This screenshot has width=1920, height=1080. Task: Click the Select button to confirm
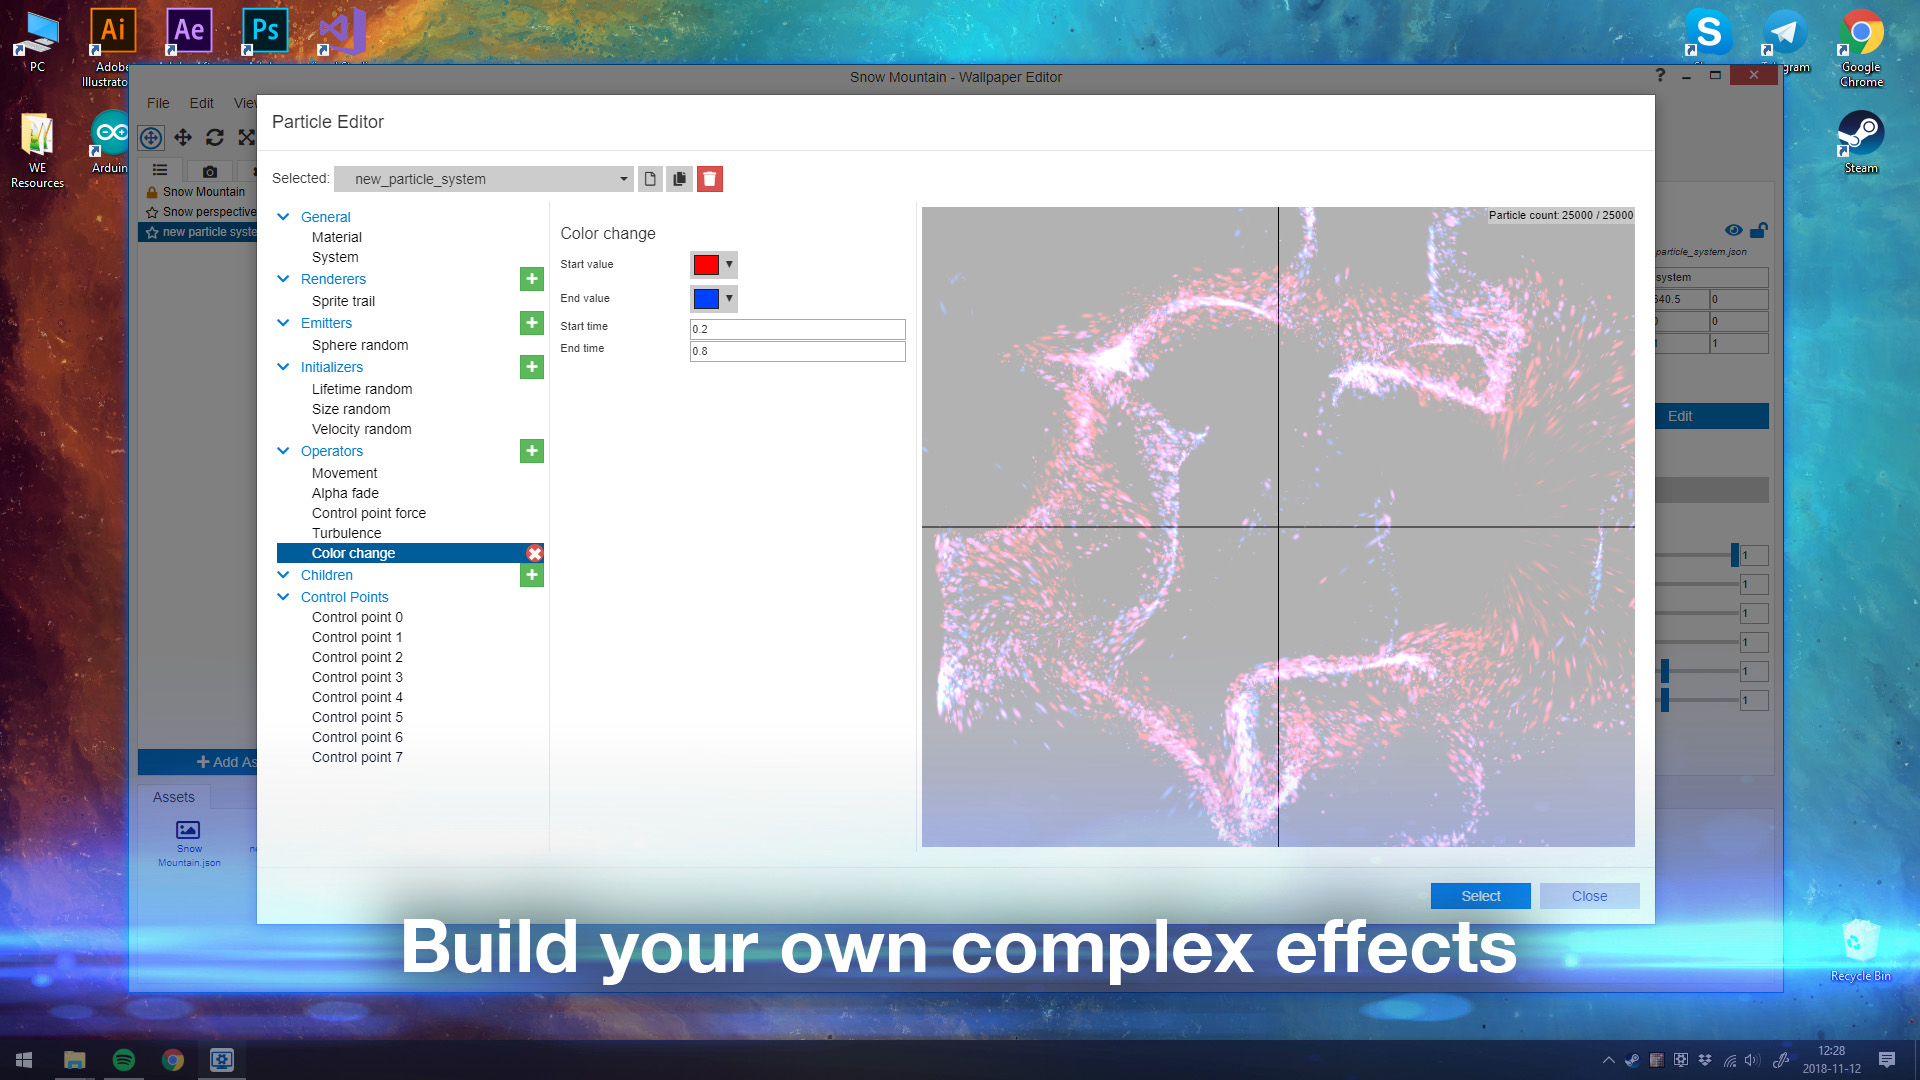1480,895
